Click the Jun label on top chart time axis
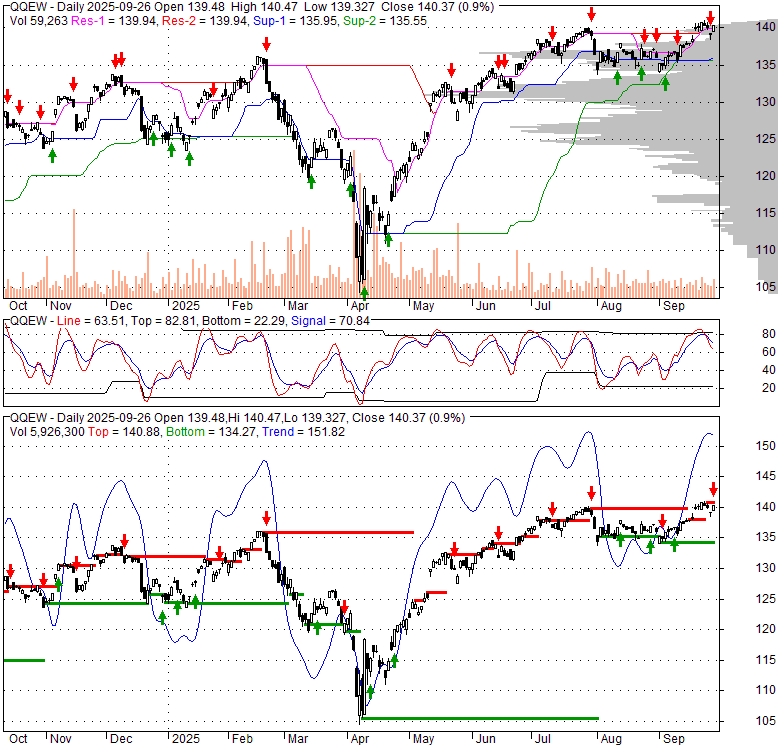780x745 pixels. click(x=486, y=306)
